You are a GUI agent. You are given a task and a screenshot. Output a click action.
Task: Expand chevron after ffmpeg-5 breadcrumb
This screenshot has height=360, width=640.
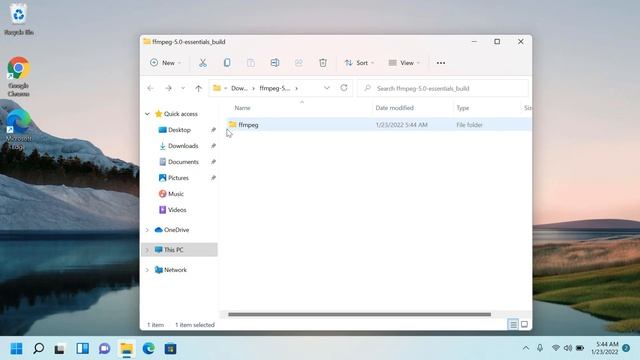296,88
